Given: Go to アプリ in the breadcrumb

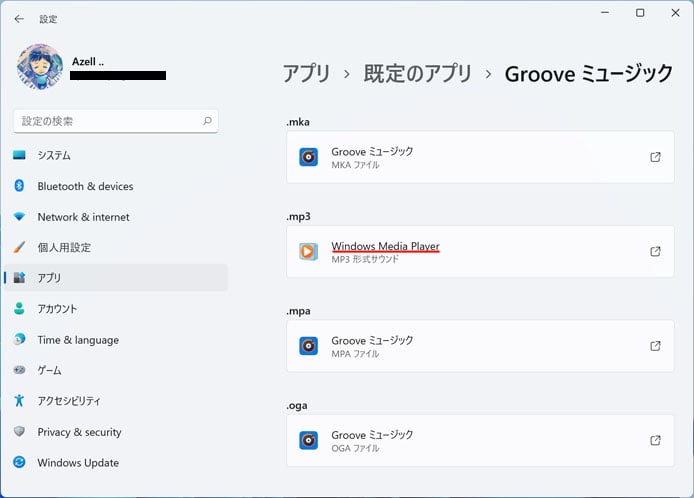Looking at the screenshot, I should 307,73.
